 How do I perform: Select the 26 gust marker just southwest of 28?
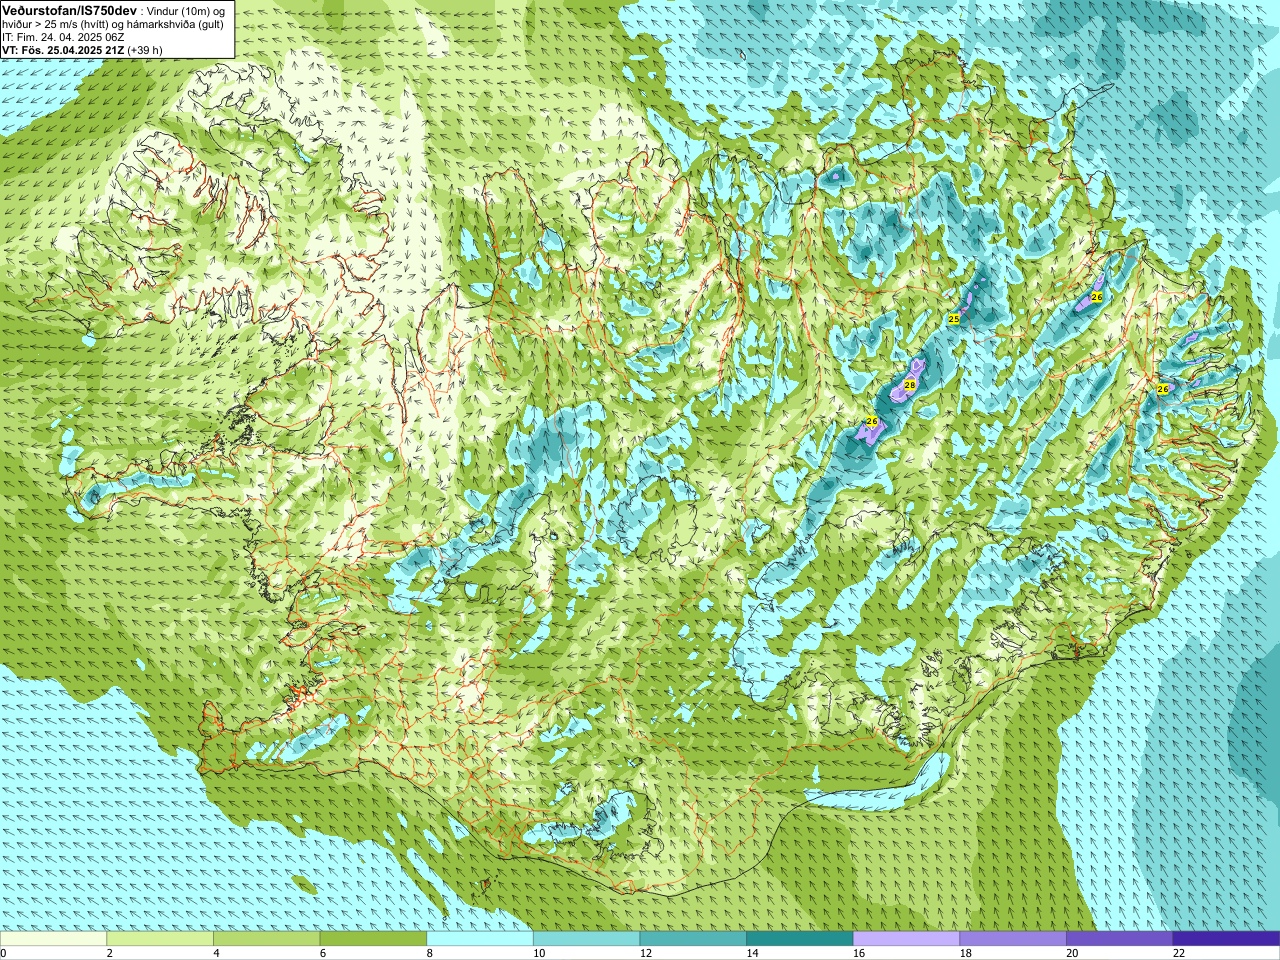[872, 422]
